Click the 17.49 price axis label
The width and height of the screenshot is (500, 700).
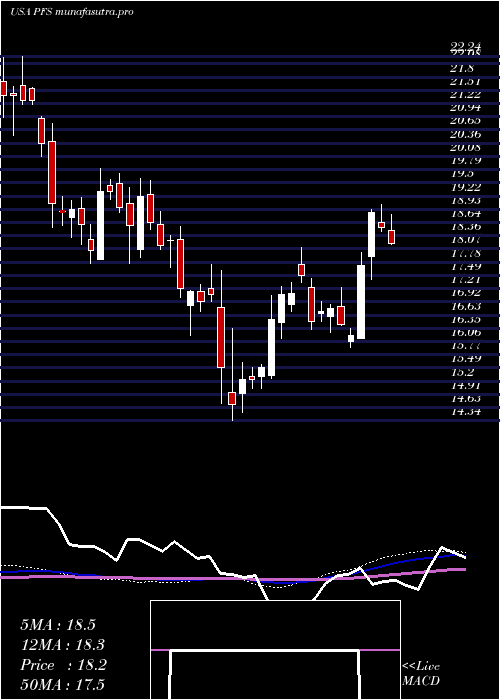coord(465,266)
